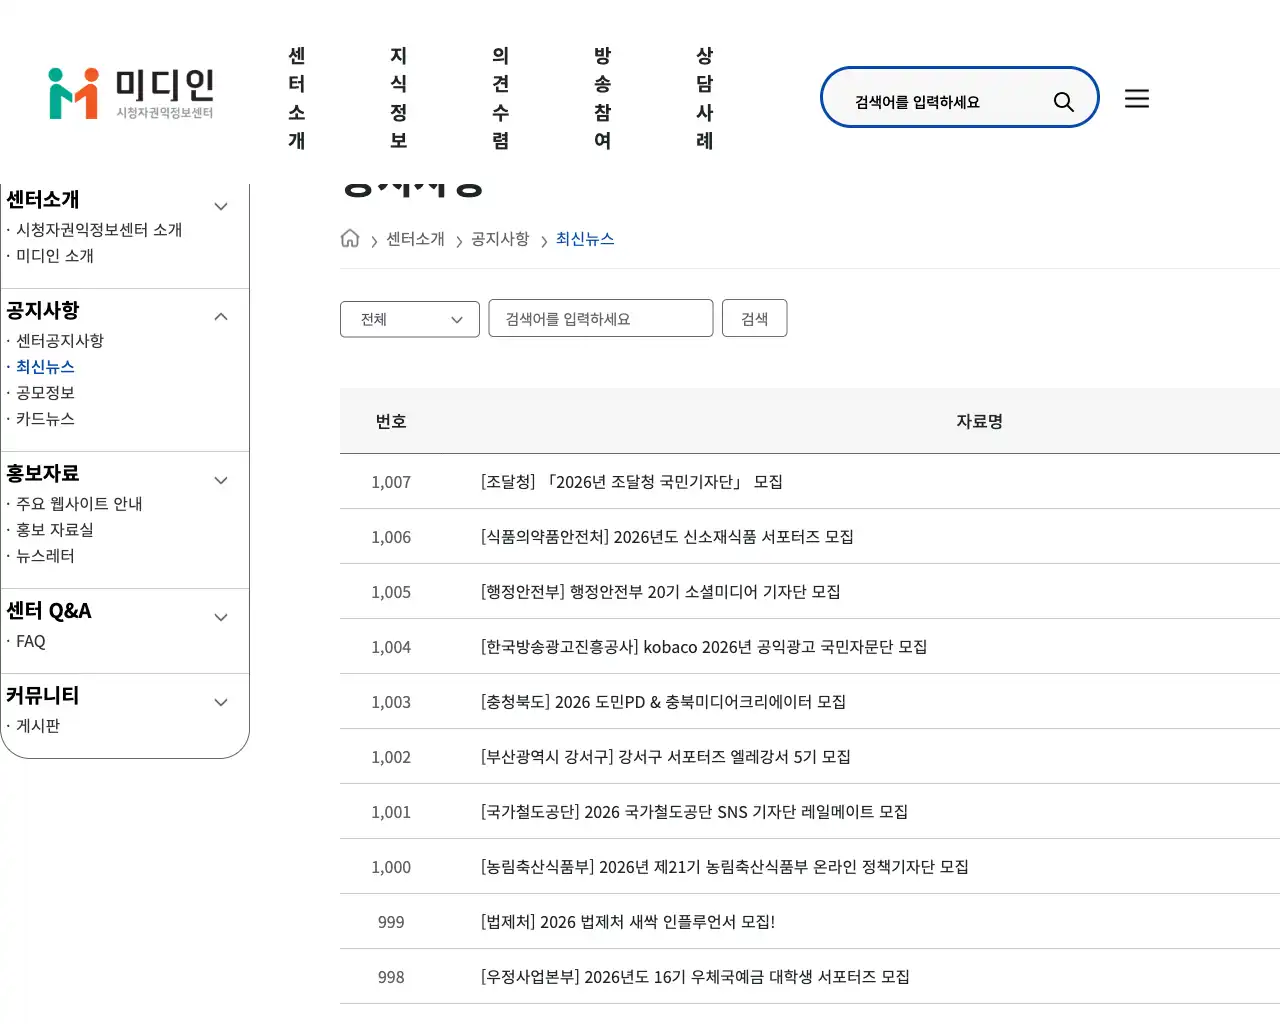Screen dimensions: 1280x1024
Task: Open the 방송참여 navigation menu
Action: [x=602, y=98]
